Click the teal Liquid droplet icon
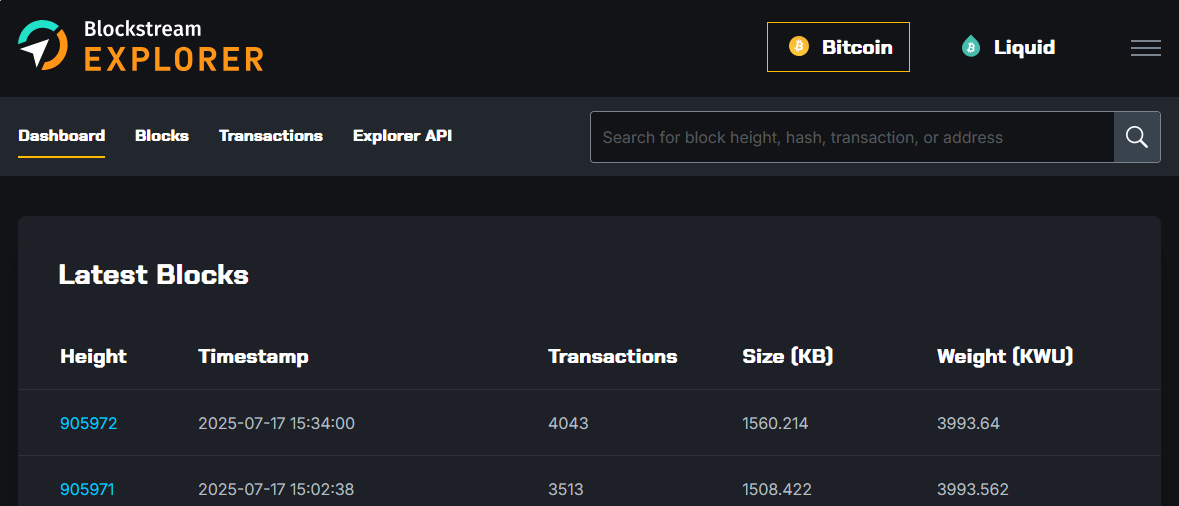1179x506 pixels. 971,47
